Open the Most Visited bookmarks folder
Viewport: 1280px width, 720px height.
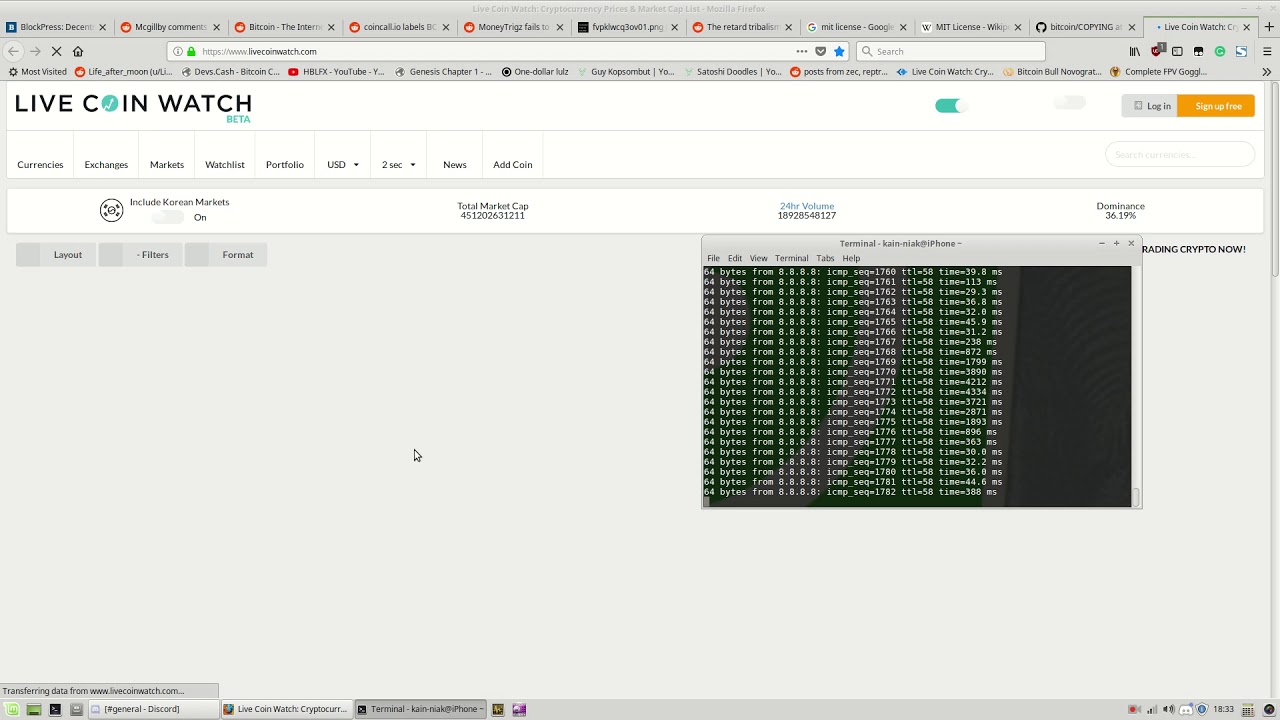pos(37,72)
